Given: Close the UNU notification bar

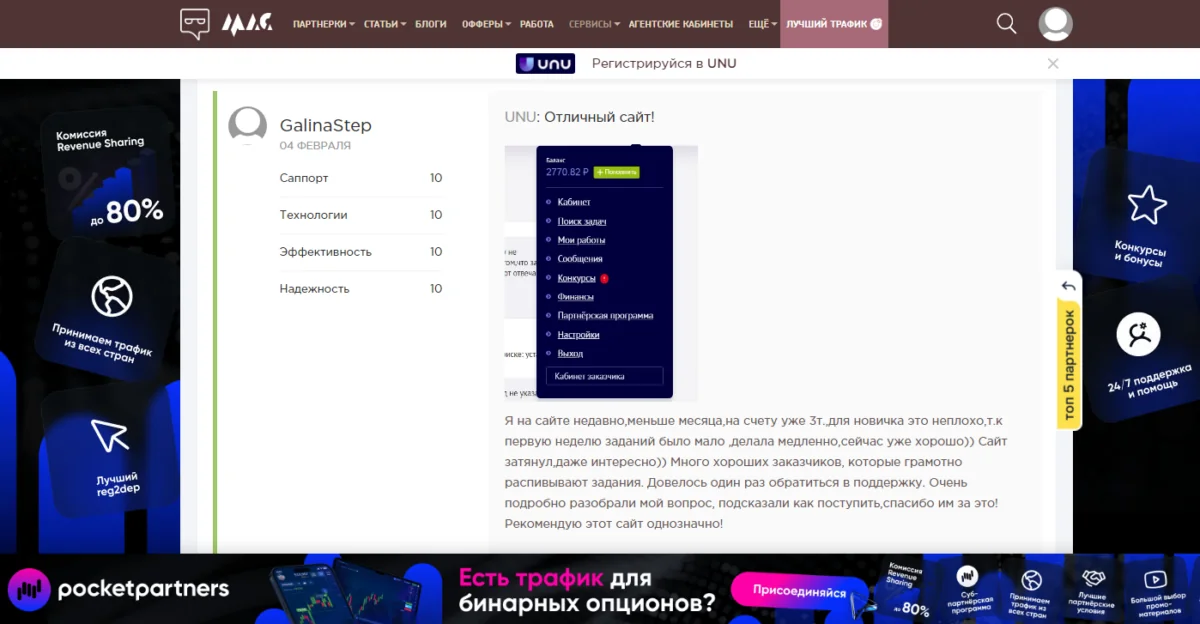Looking at the screenshot, I should (1052, 63).
